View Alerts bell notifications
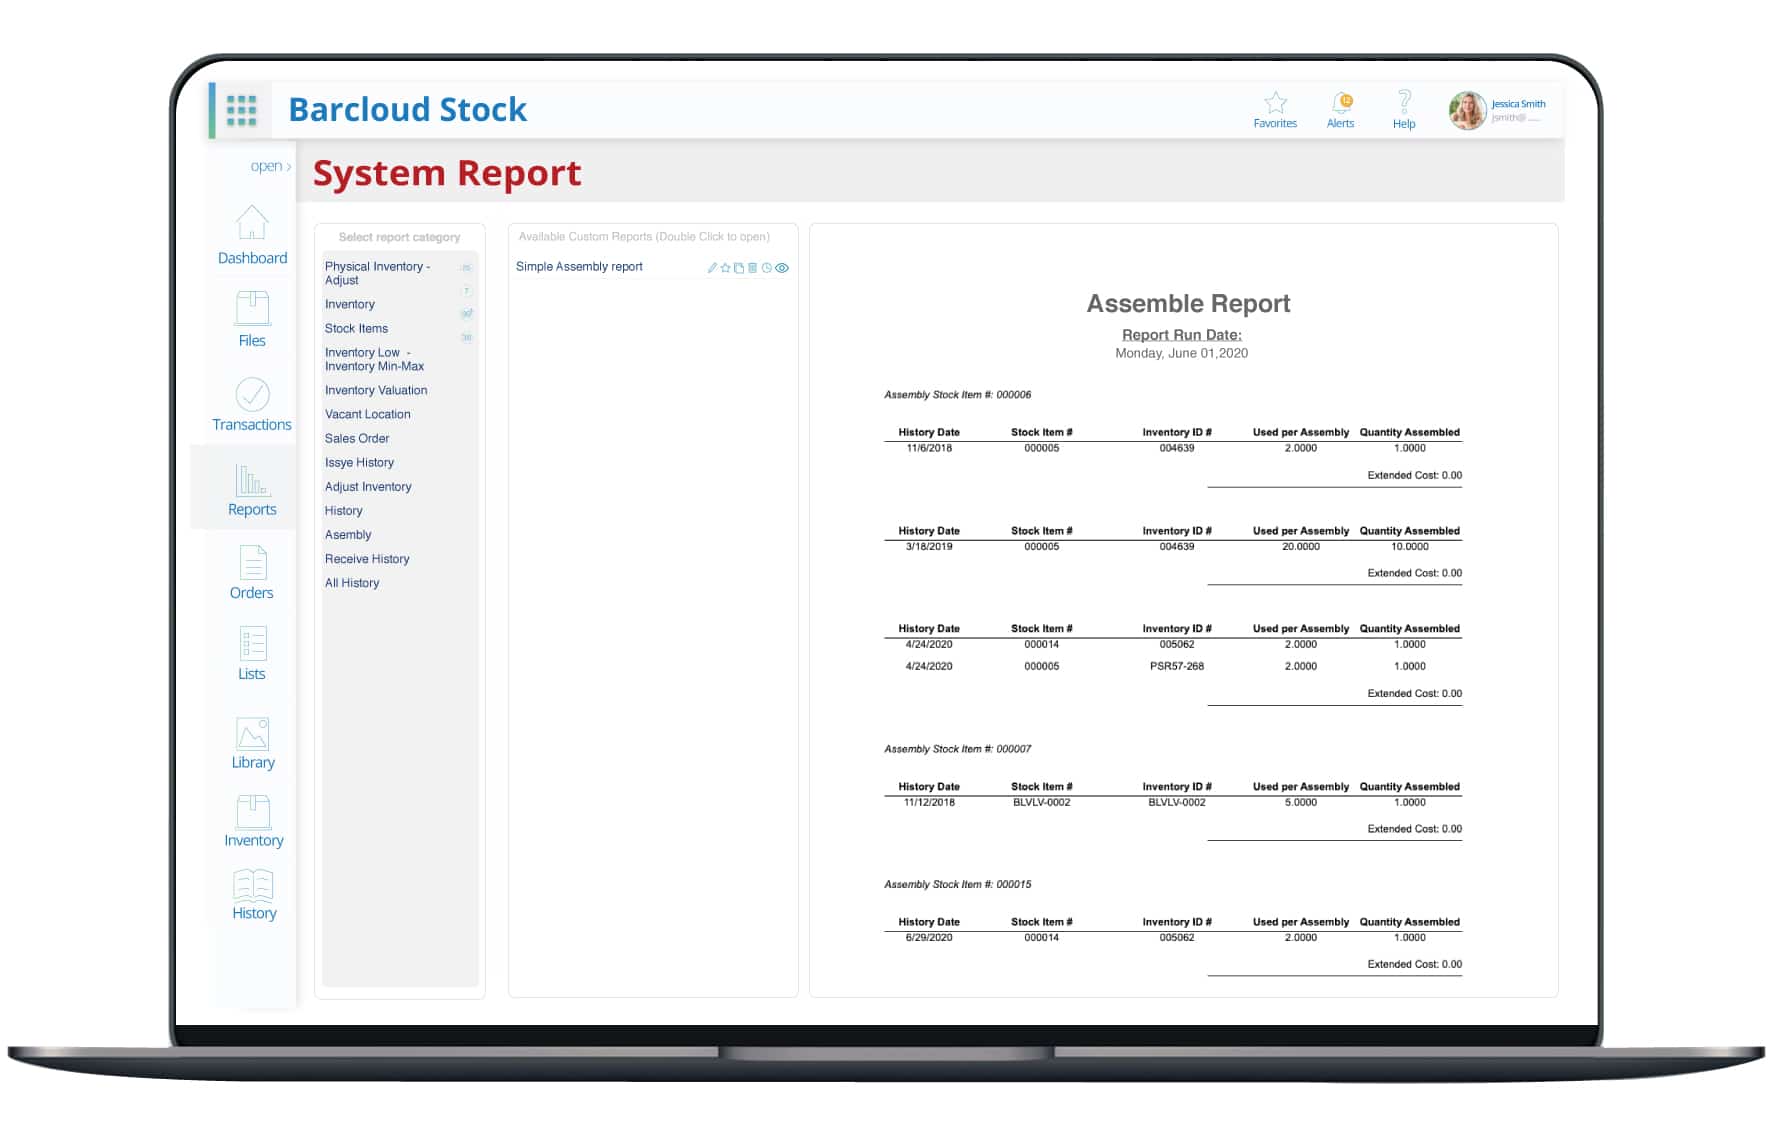This screenshot has width=1772, height=1141. click(1340, 110)
